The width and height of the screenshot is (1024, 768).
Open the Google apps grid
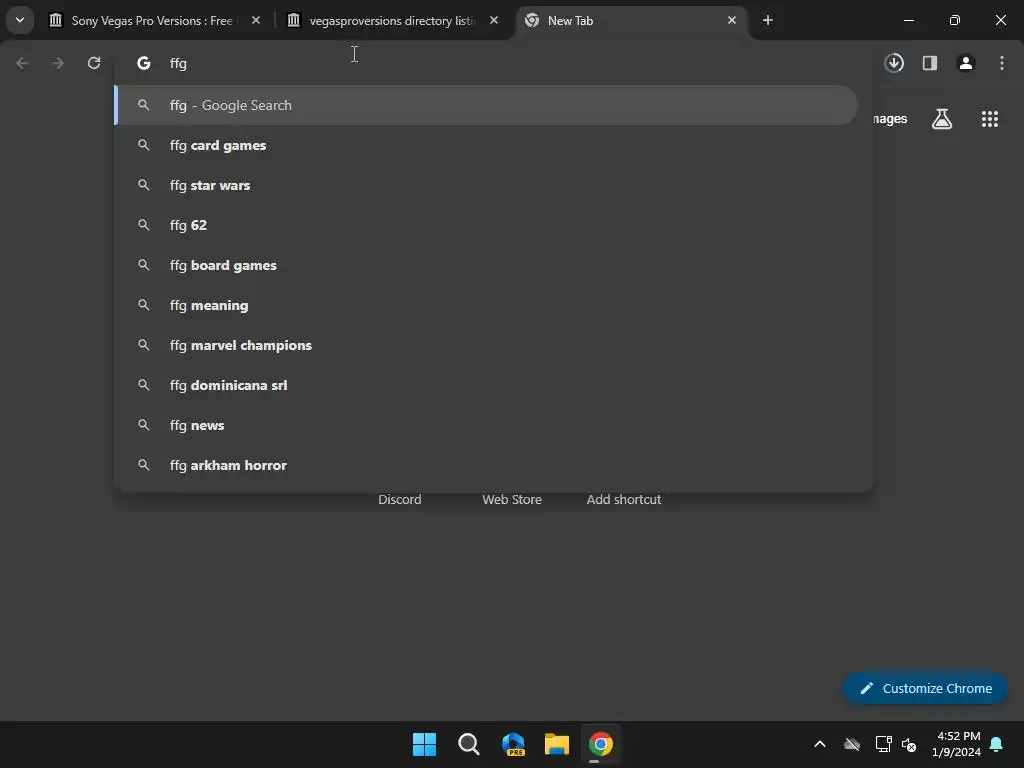tap(989, 119)
